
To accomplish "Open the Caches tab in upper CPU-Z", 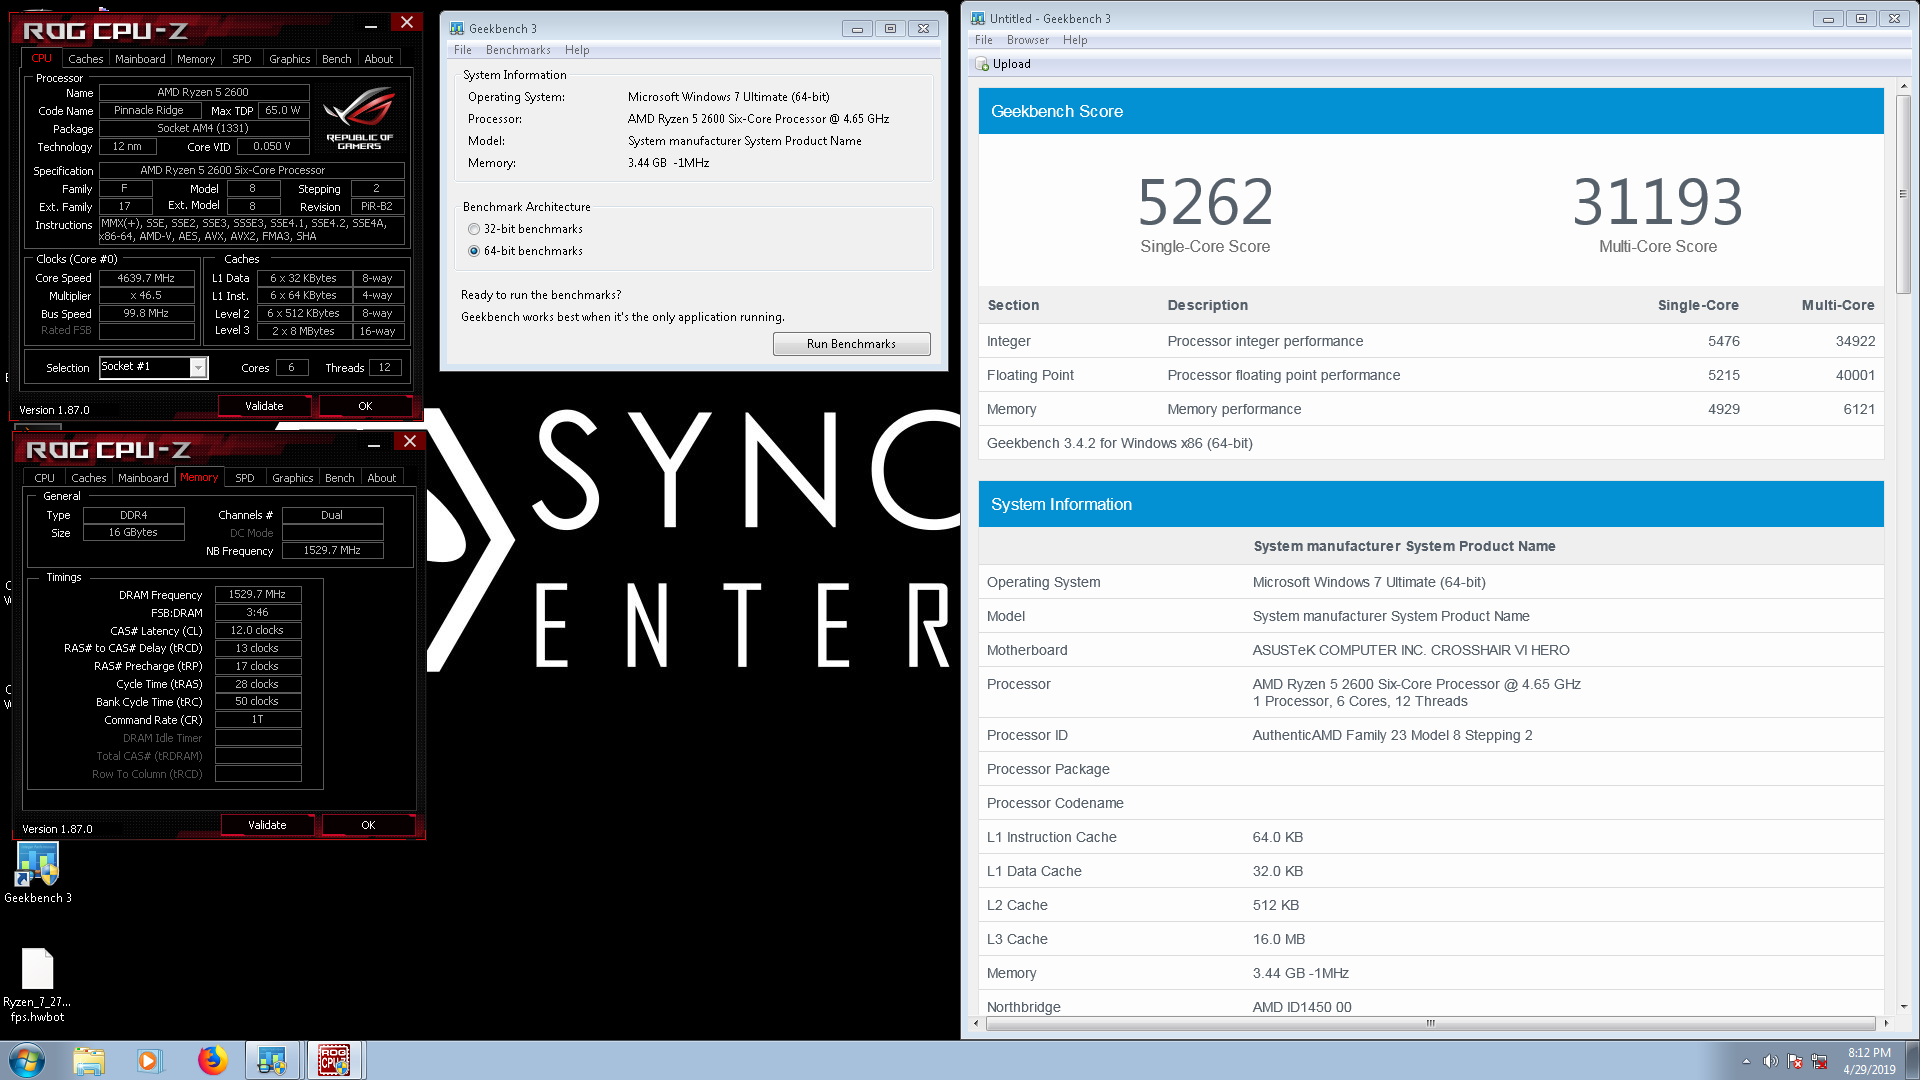I will tap(85, 59).
